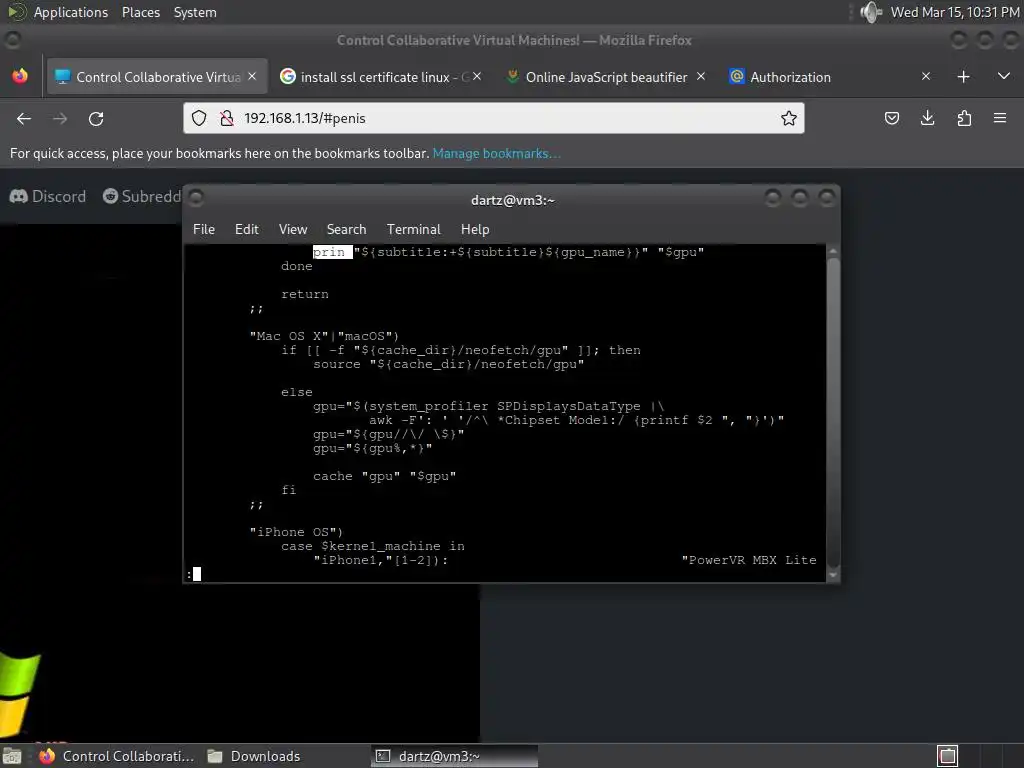Open the Discord link on the page
The image size is (1024, 768).
coord(48,197)
